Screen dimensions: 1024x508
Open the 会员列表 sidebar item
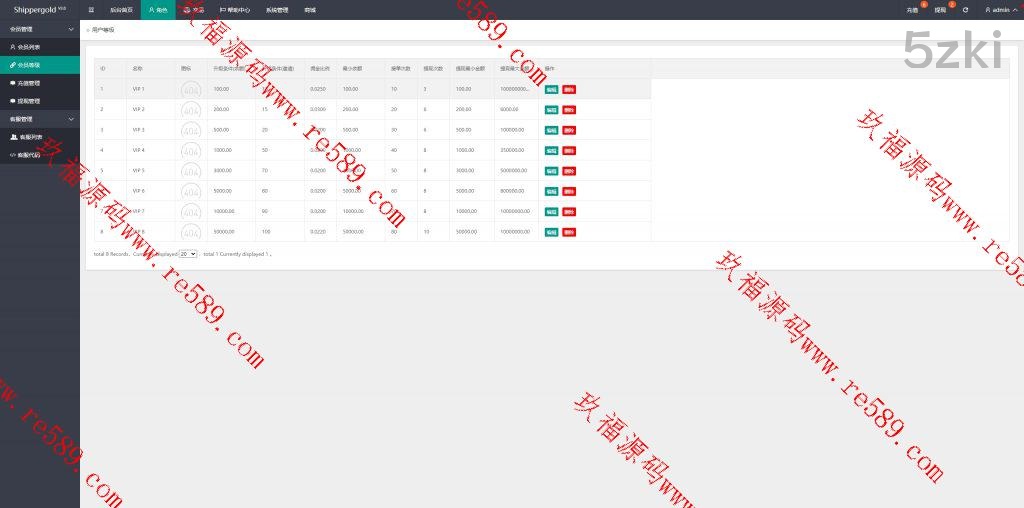pos(29,47)
